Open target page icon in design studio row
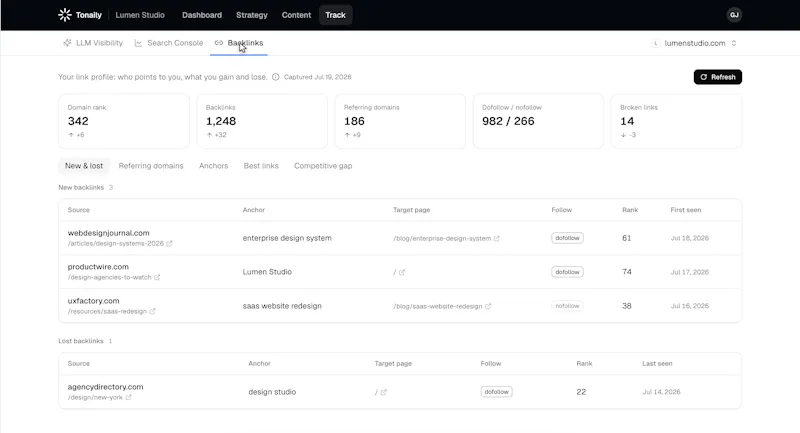This screenshot has height=433, width=800. (384, 392)
